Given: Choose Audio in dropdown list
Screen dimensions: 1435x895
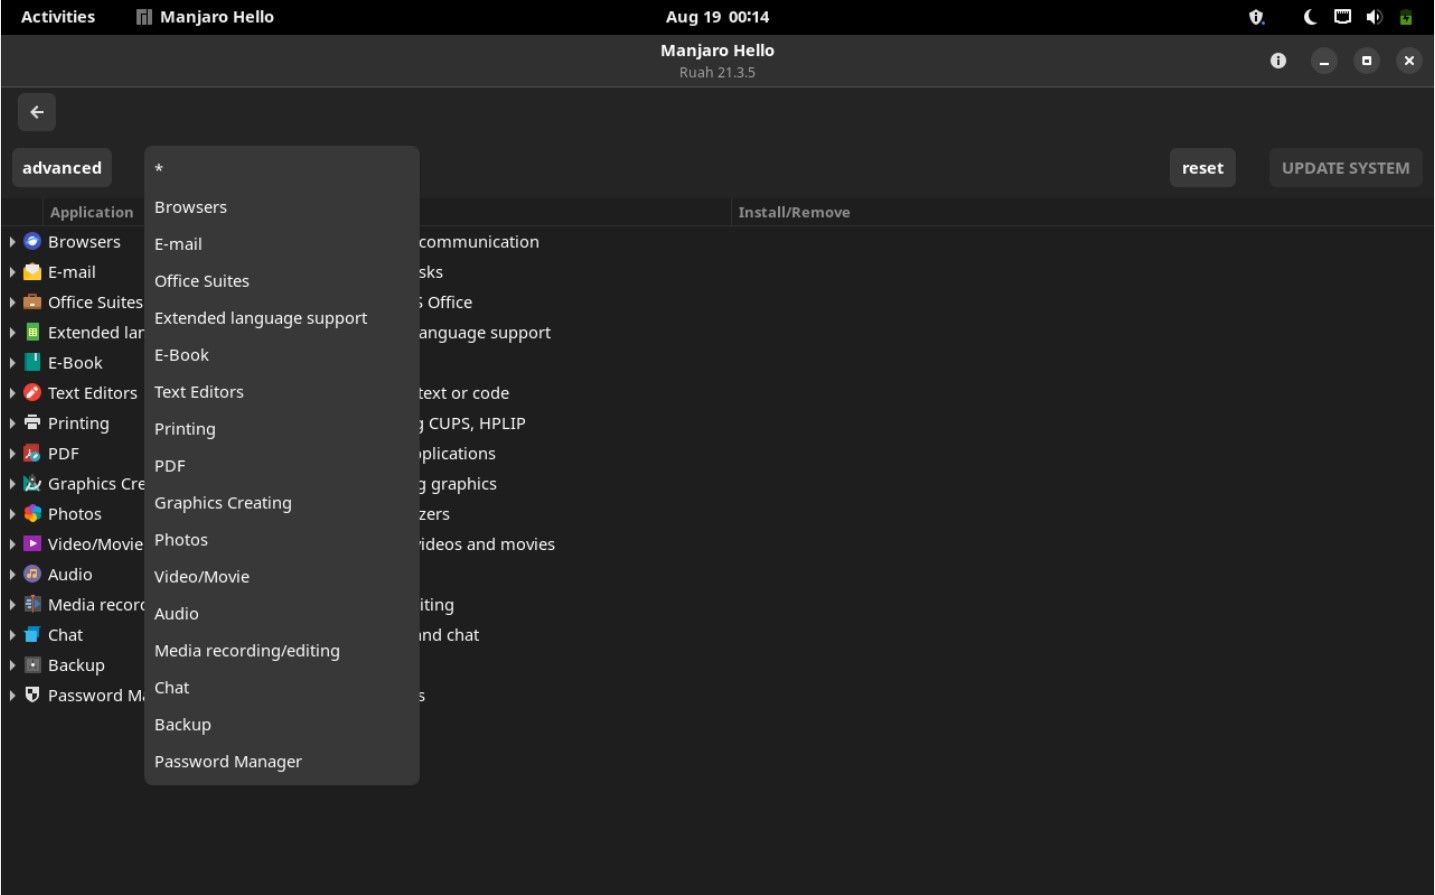Looking at the screenshot, I should click(282, 613).
